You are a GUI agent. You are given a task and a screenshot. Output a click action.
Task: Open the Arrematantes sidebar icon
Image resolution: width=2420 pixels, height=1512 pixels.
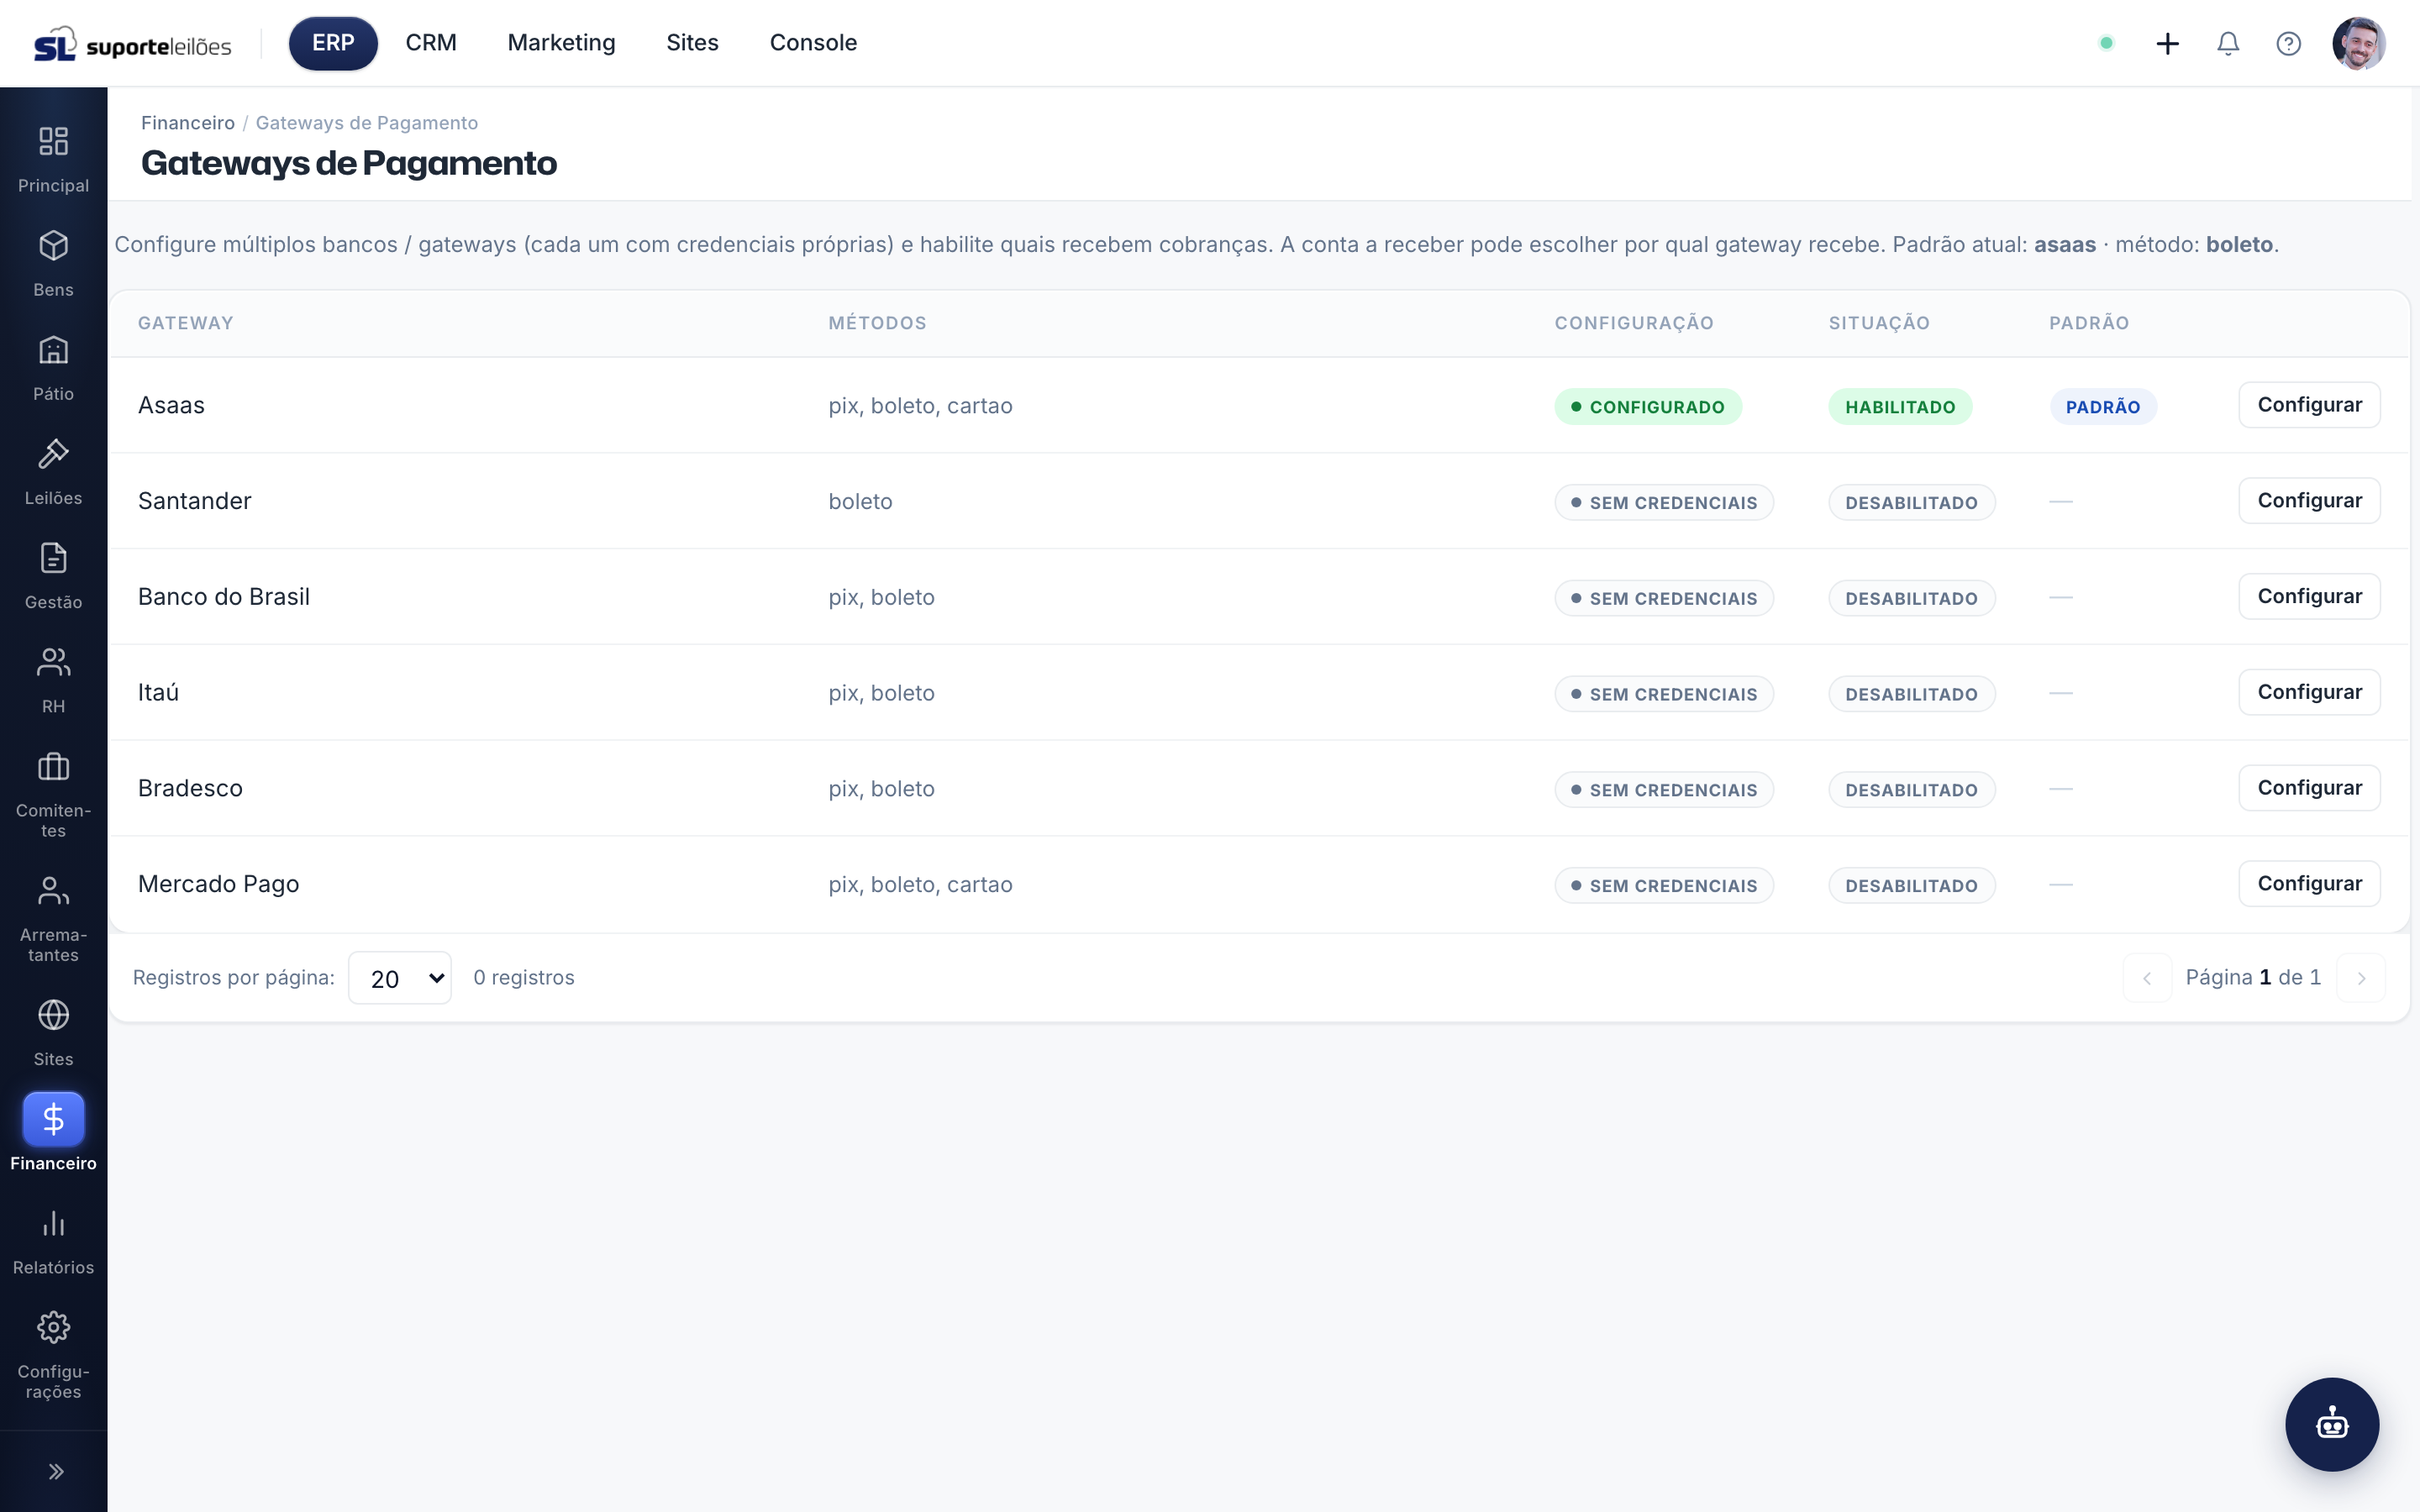click(x=53, y=891)
